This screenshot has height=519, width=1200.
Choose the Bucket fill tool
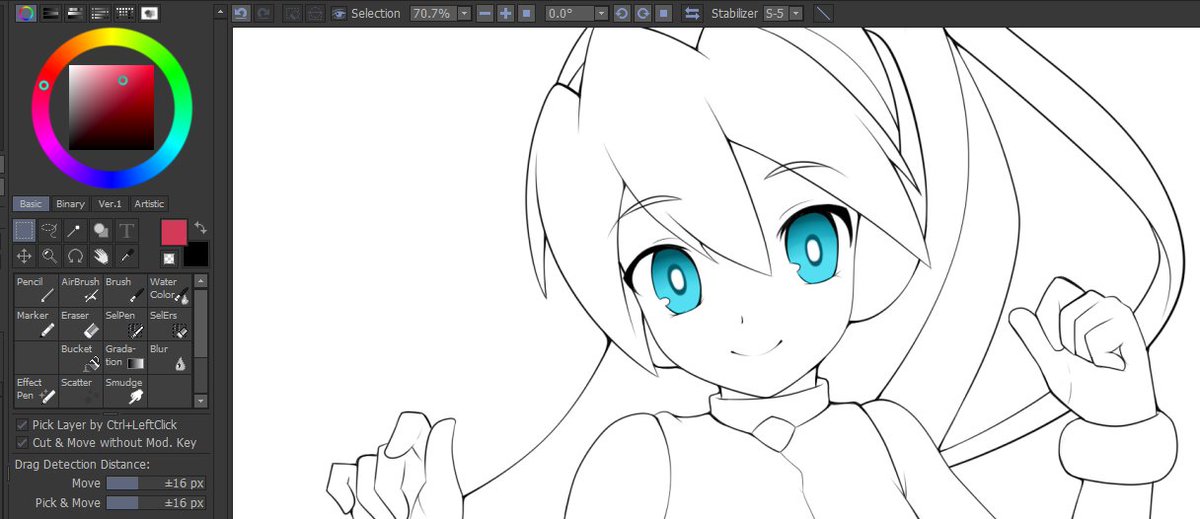click(80, 357)
